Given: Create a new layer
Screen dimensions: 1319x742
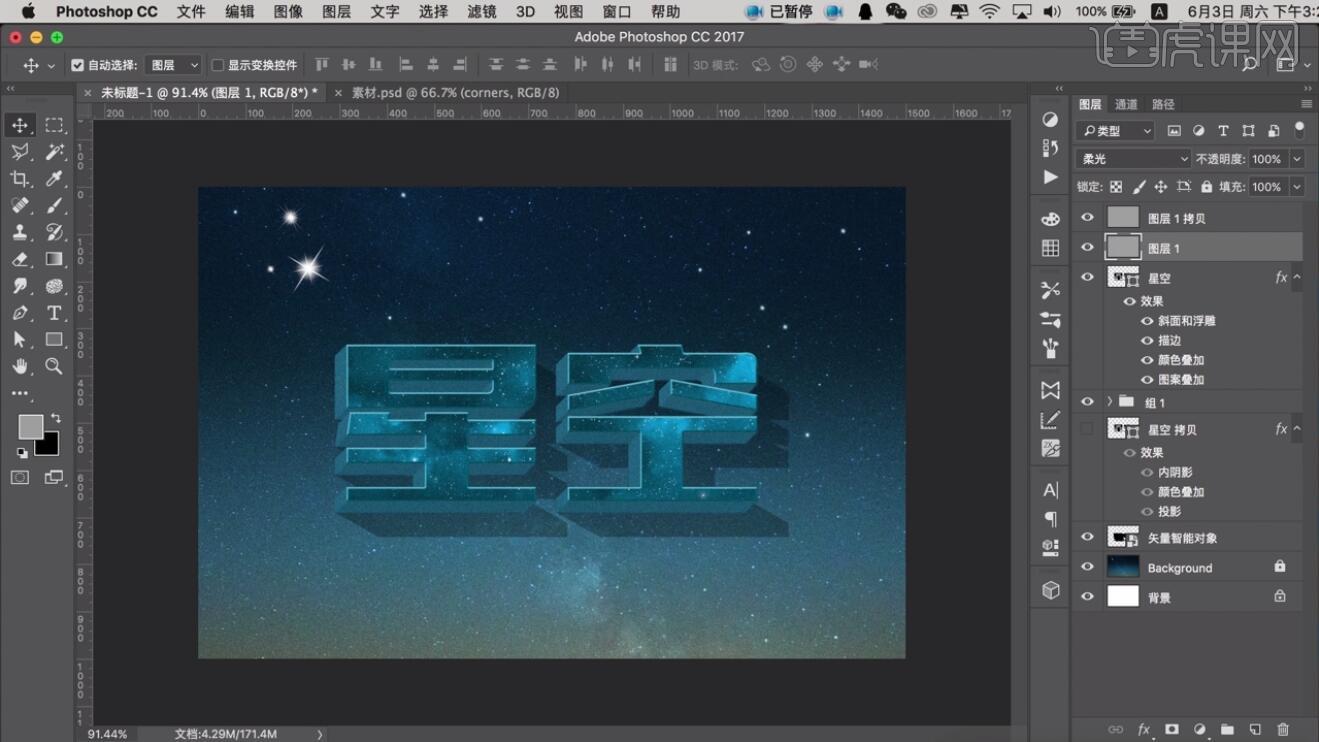Looking at the screenshot, I should [1255, 730].
